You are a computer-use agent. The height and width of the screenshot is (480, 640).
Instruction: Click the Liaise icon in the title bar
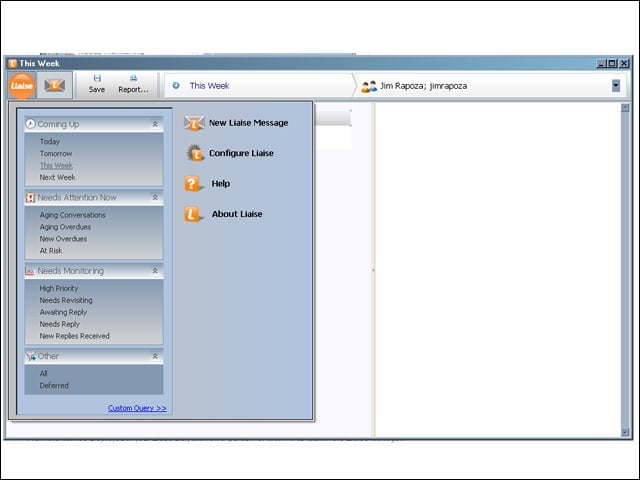pyautogui.click(x=13, y=63)
